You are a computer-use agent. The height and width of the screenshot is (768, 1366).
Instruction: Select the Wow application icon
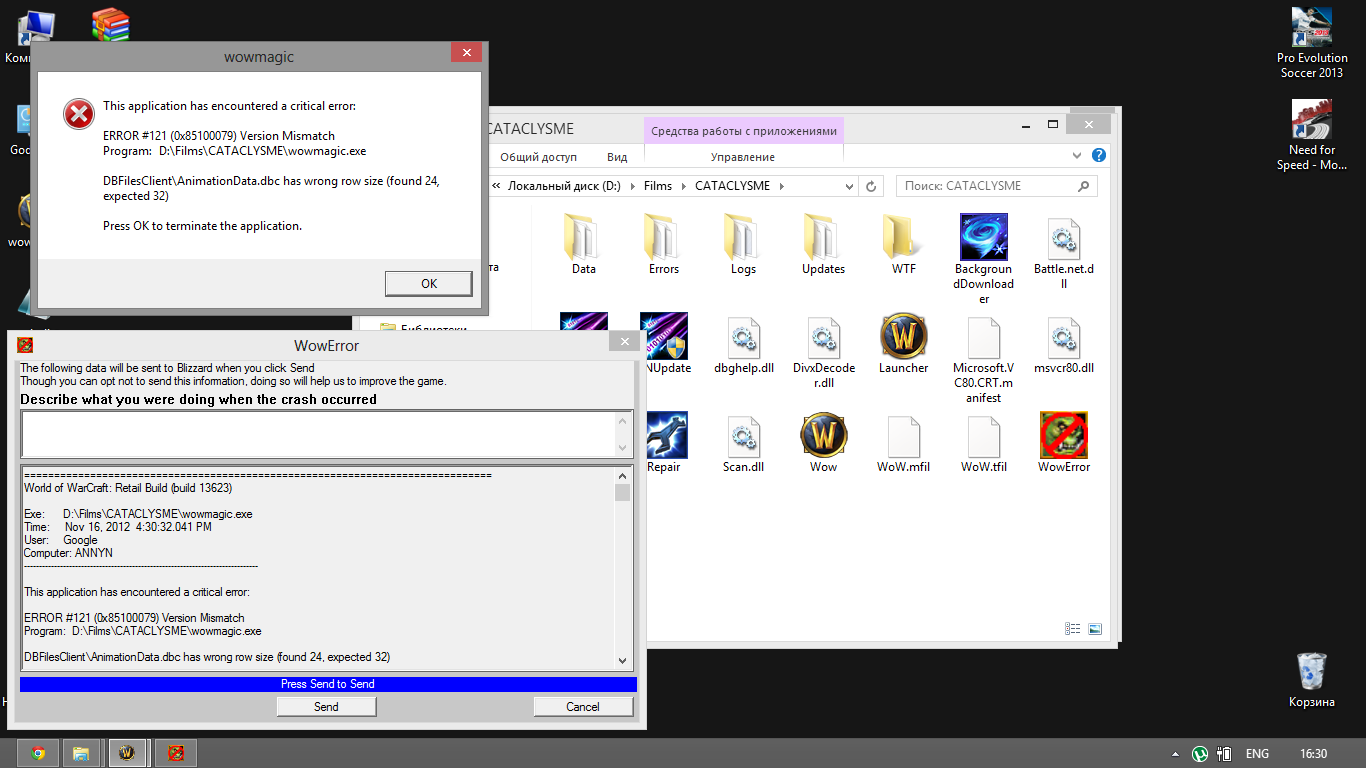click(824, 443)
